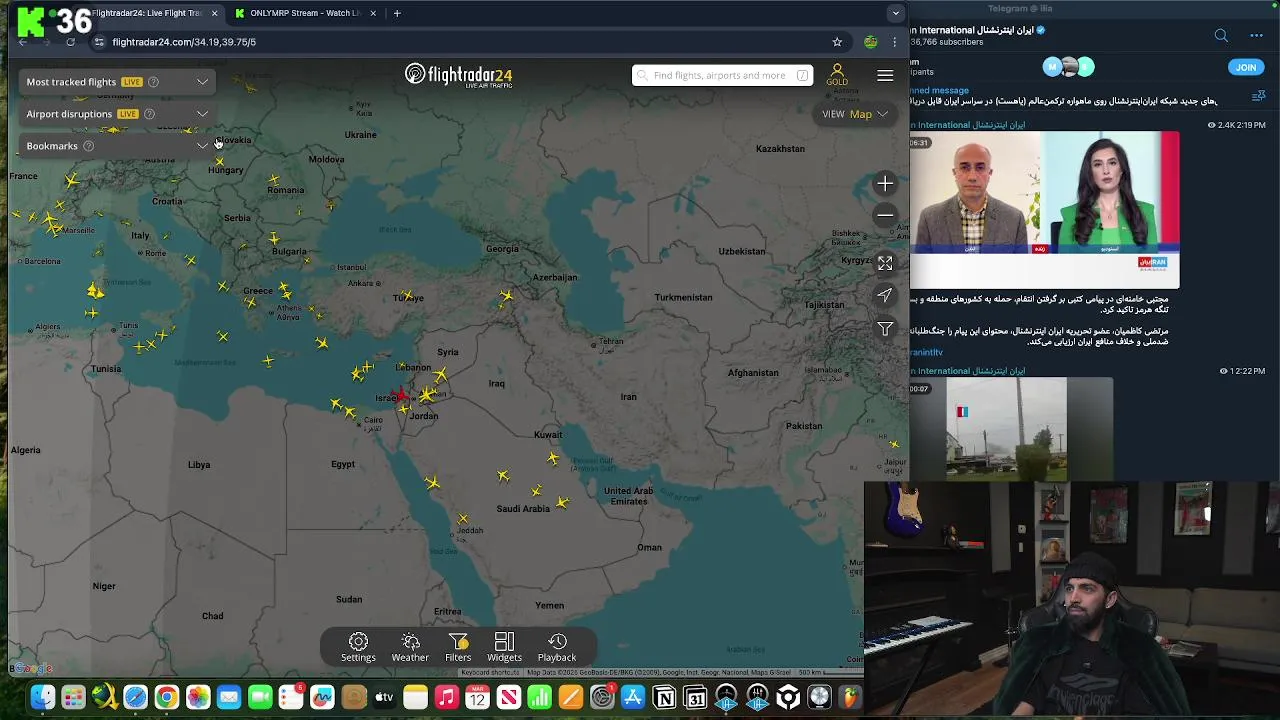Close the ONLYMRP Stream tab
The height and width of the screenshot is (720, 1280).
pos(373,13)
